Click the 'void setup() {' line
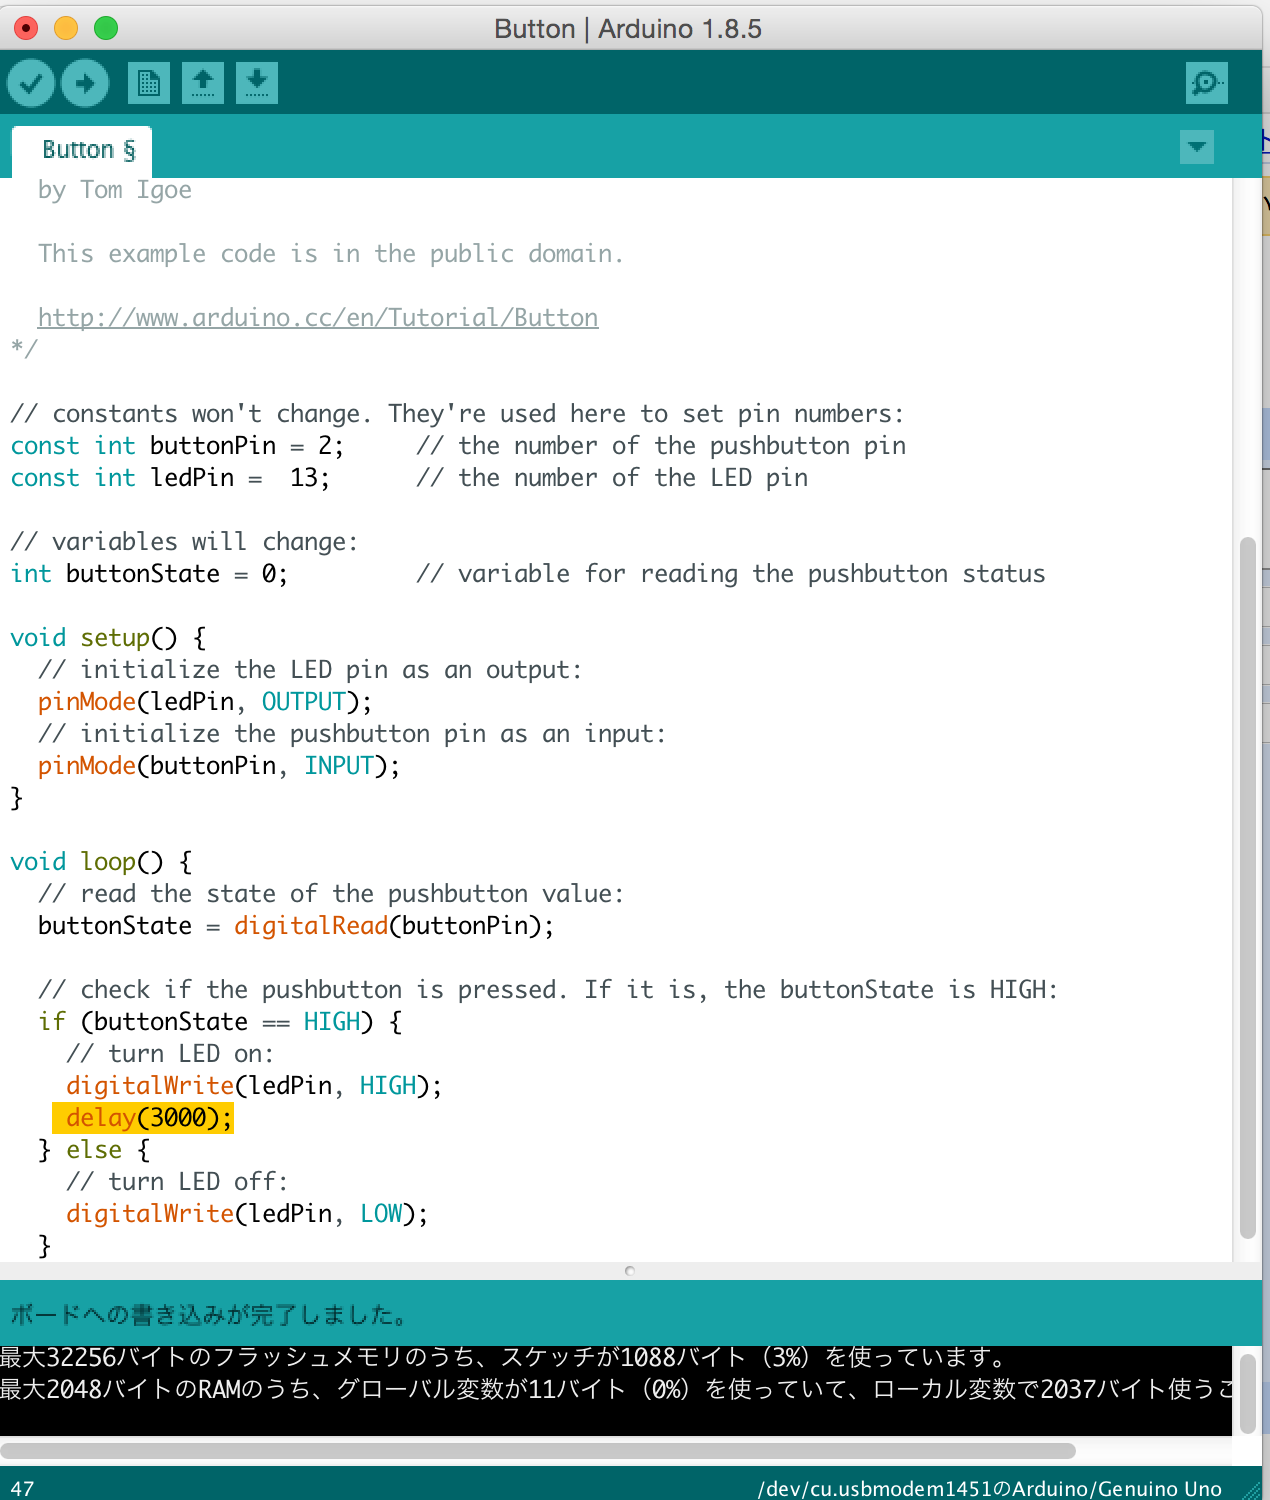1270x1500 pixels. 109,638
